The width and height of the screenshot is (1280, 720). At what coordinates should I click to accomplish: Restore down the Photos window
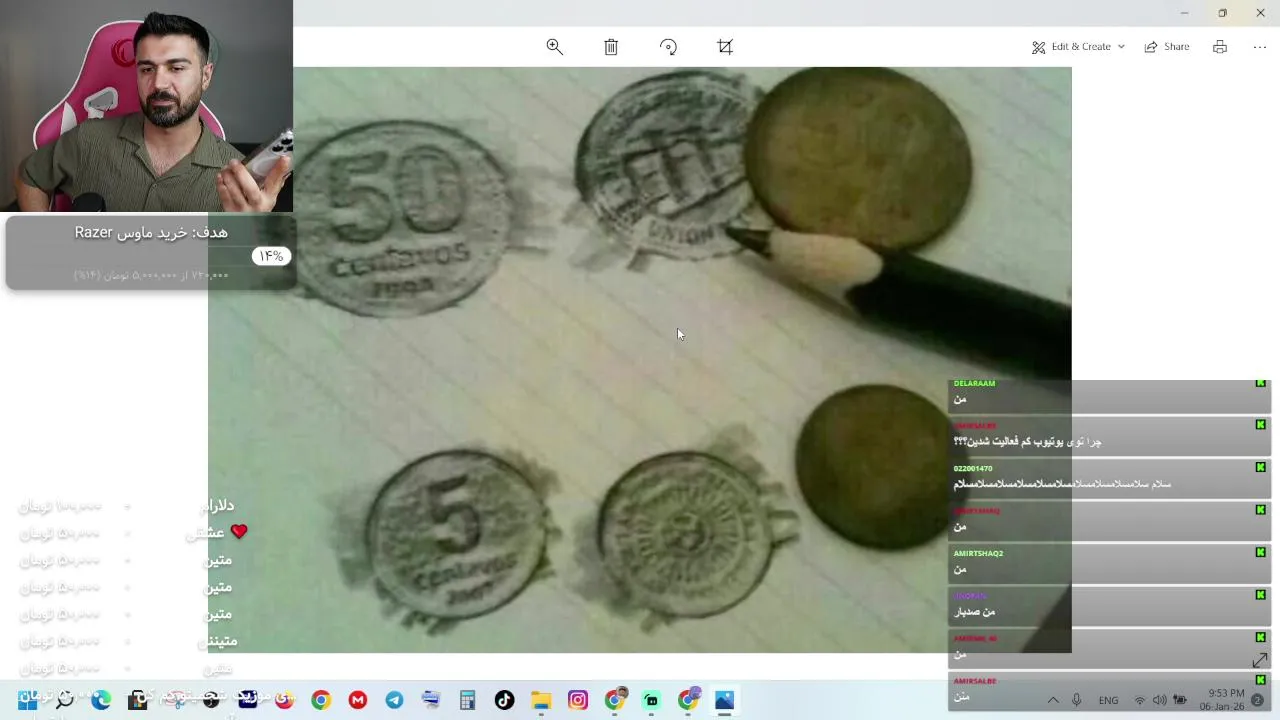[1222, 13]
